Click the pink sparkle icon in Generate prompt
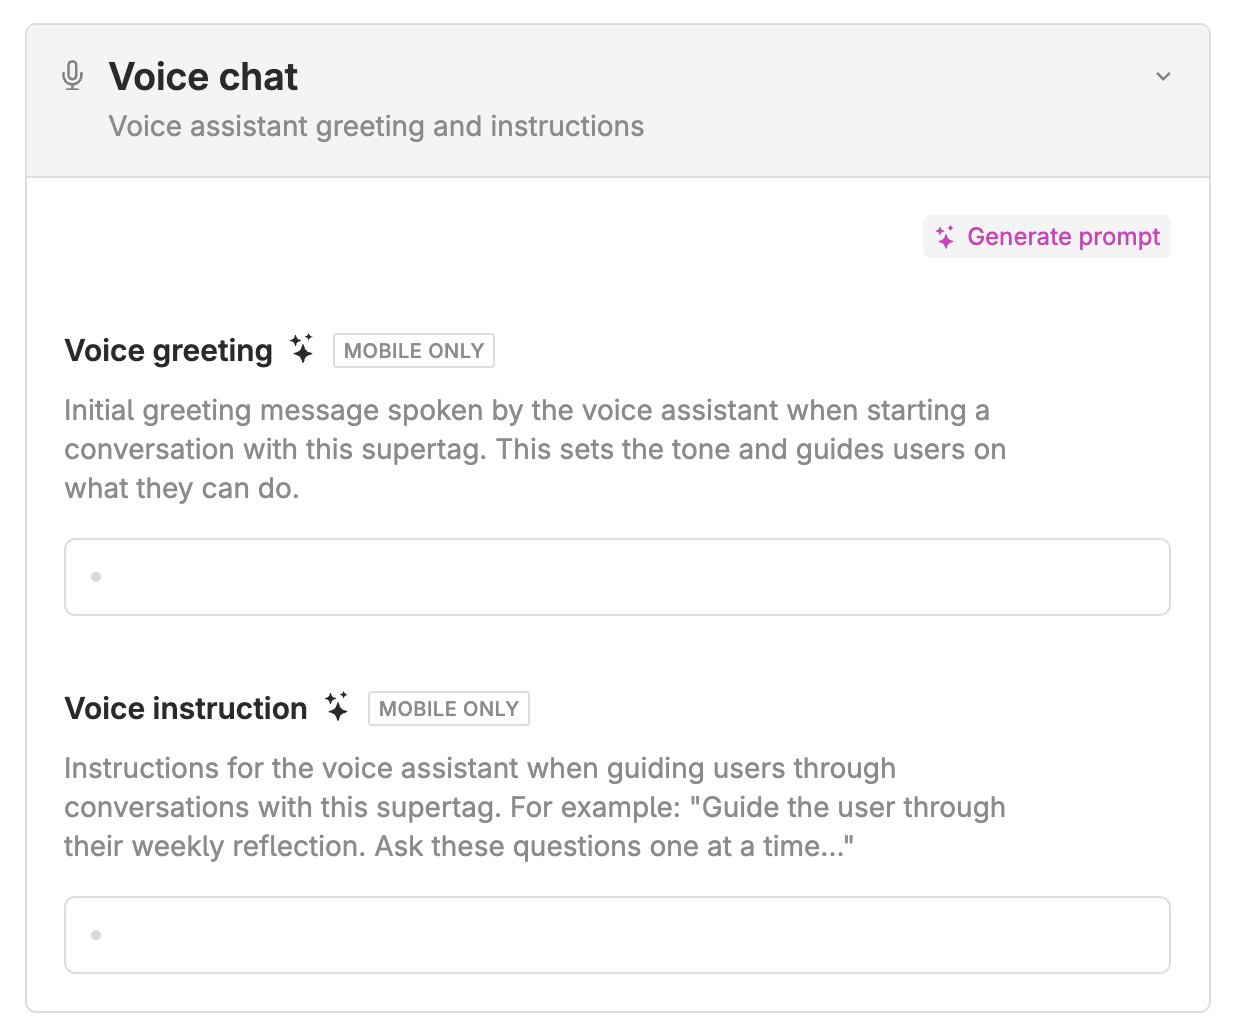This screenshot has height=1034, width=1240. coord(945,237)
